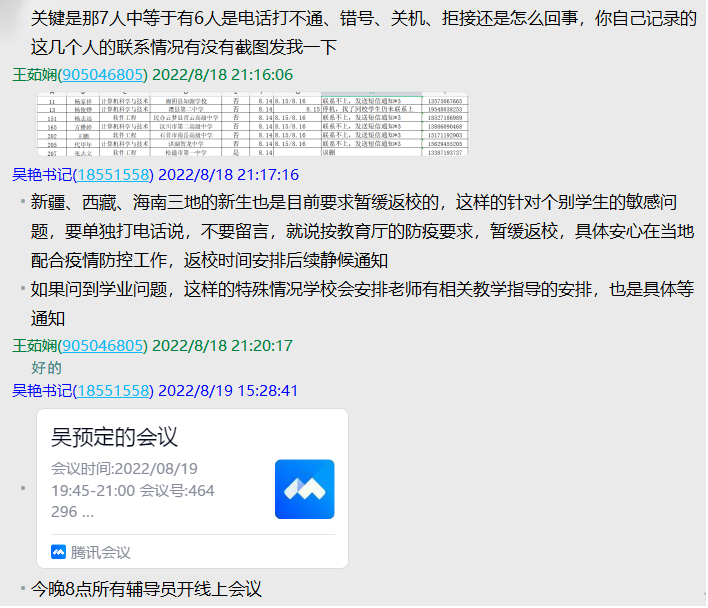The image size is (708, 608).
Task: Click the 今晚8点所有辅导员开线上会议 message
Action: (146, 589)
